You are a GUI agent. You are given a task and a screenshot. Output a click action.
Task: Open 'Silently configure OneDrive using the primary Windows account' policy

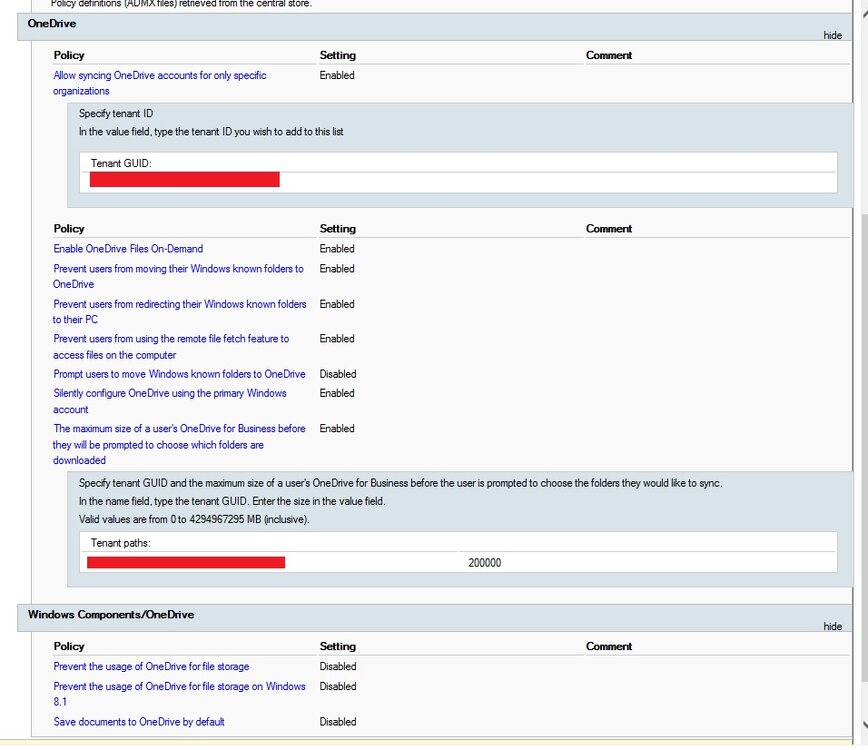[x=169, y=401]
